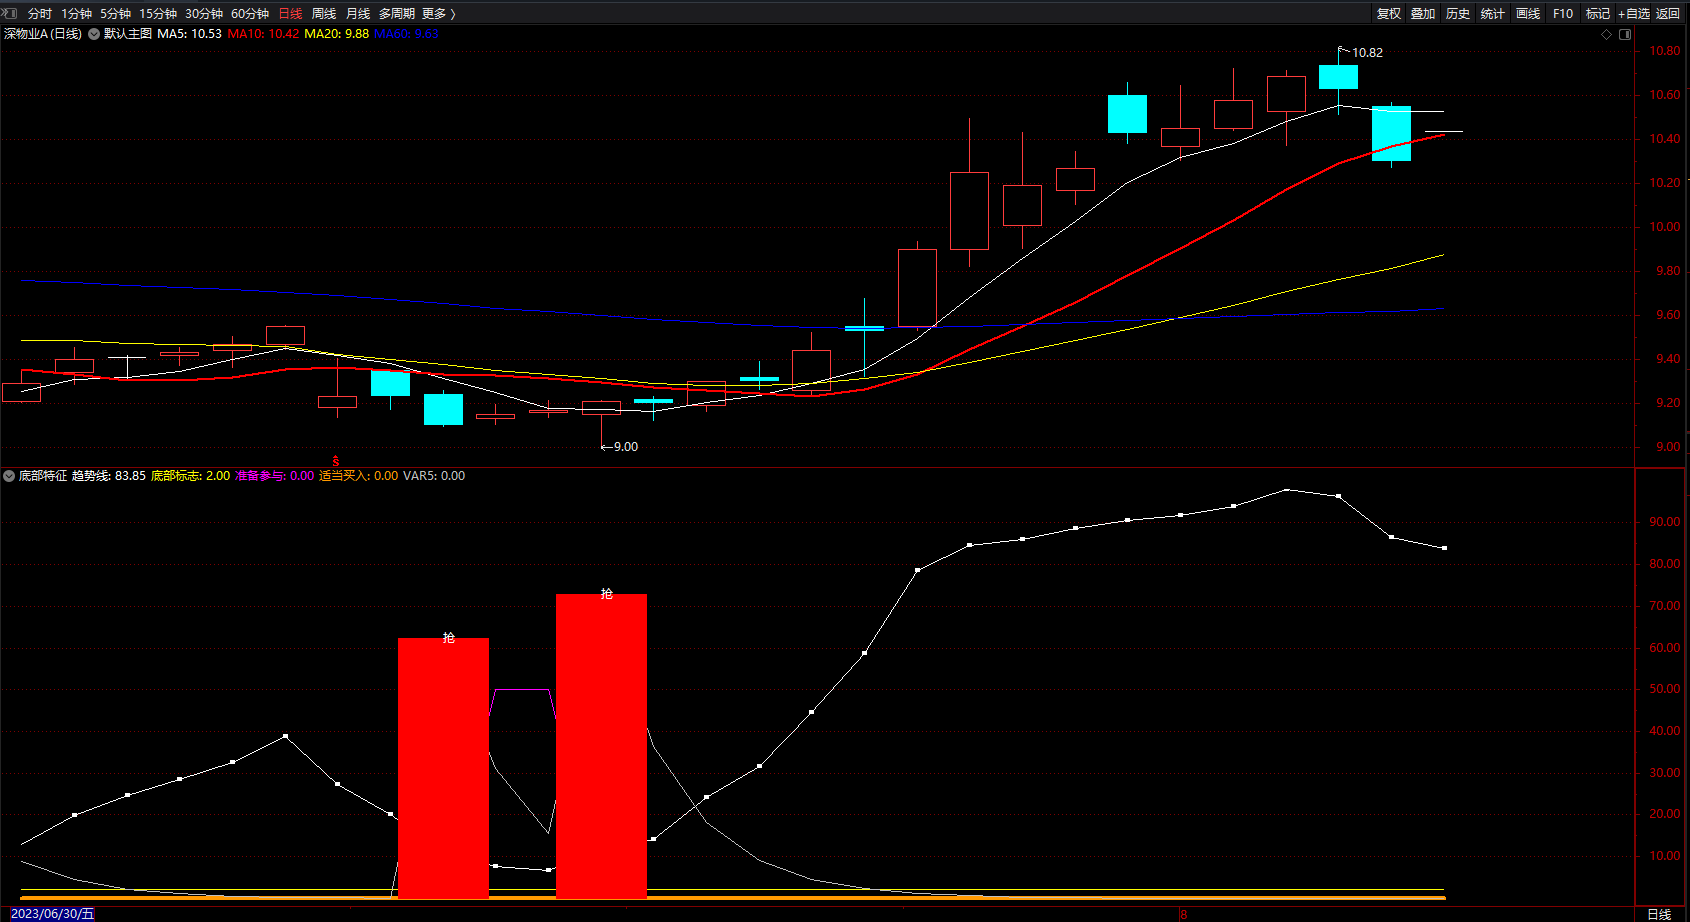Screen dimensions: 1690x922
Task: Click the red S marker below the candles
Action: 336,461
